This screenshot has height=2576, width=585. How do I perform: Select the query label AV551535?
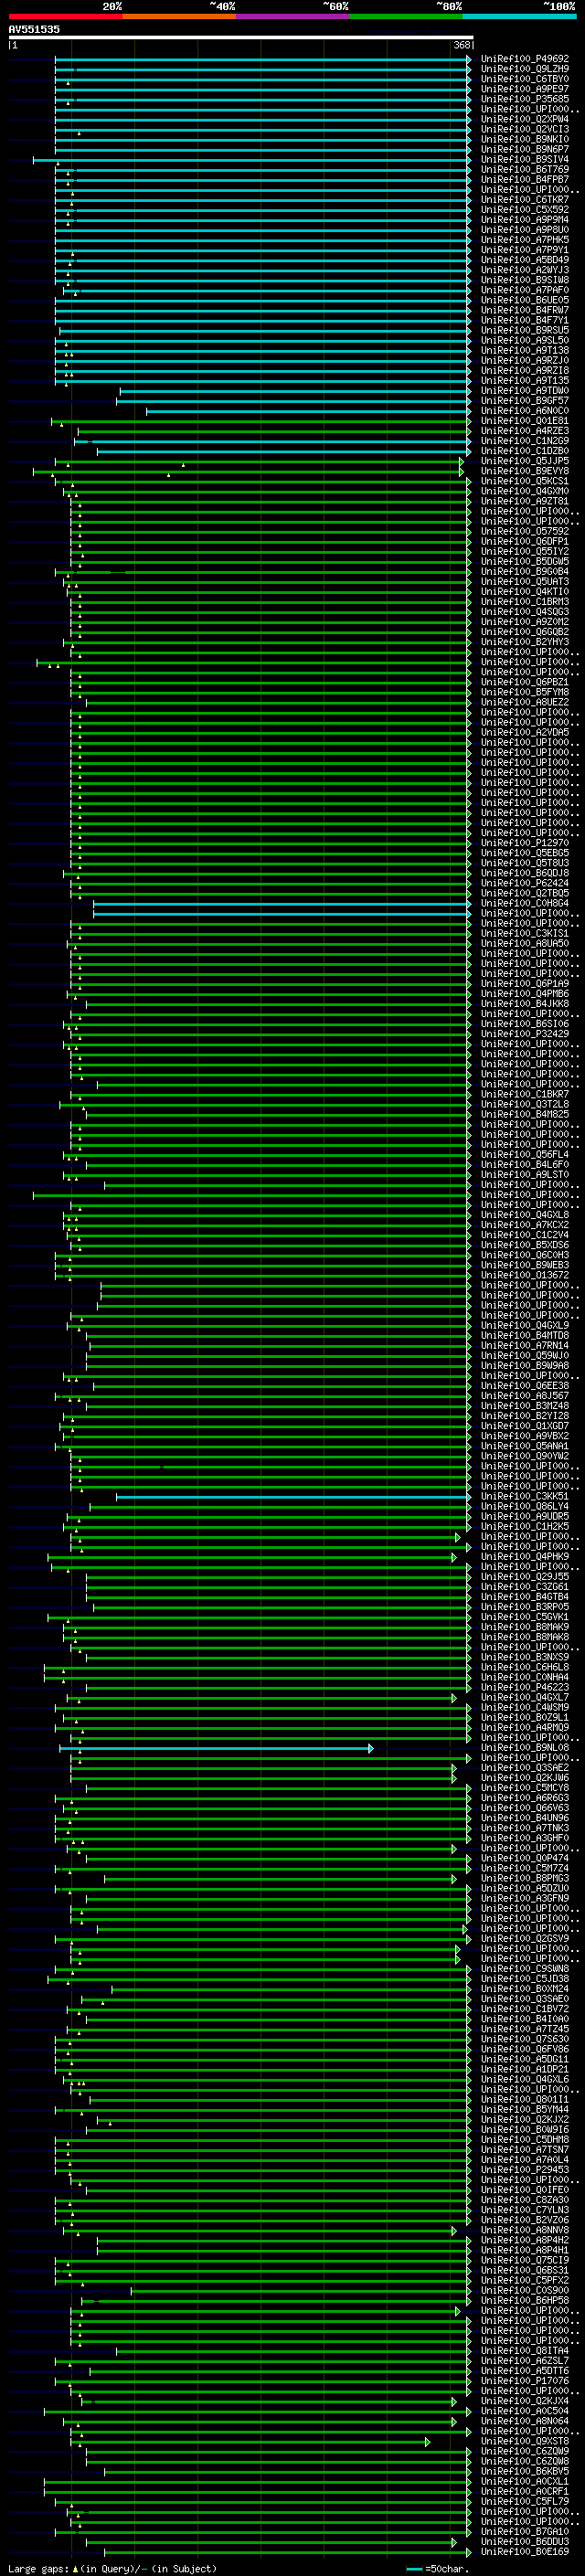[34, 29]
